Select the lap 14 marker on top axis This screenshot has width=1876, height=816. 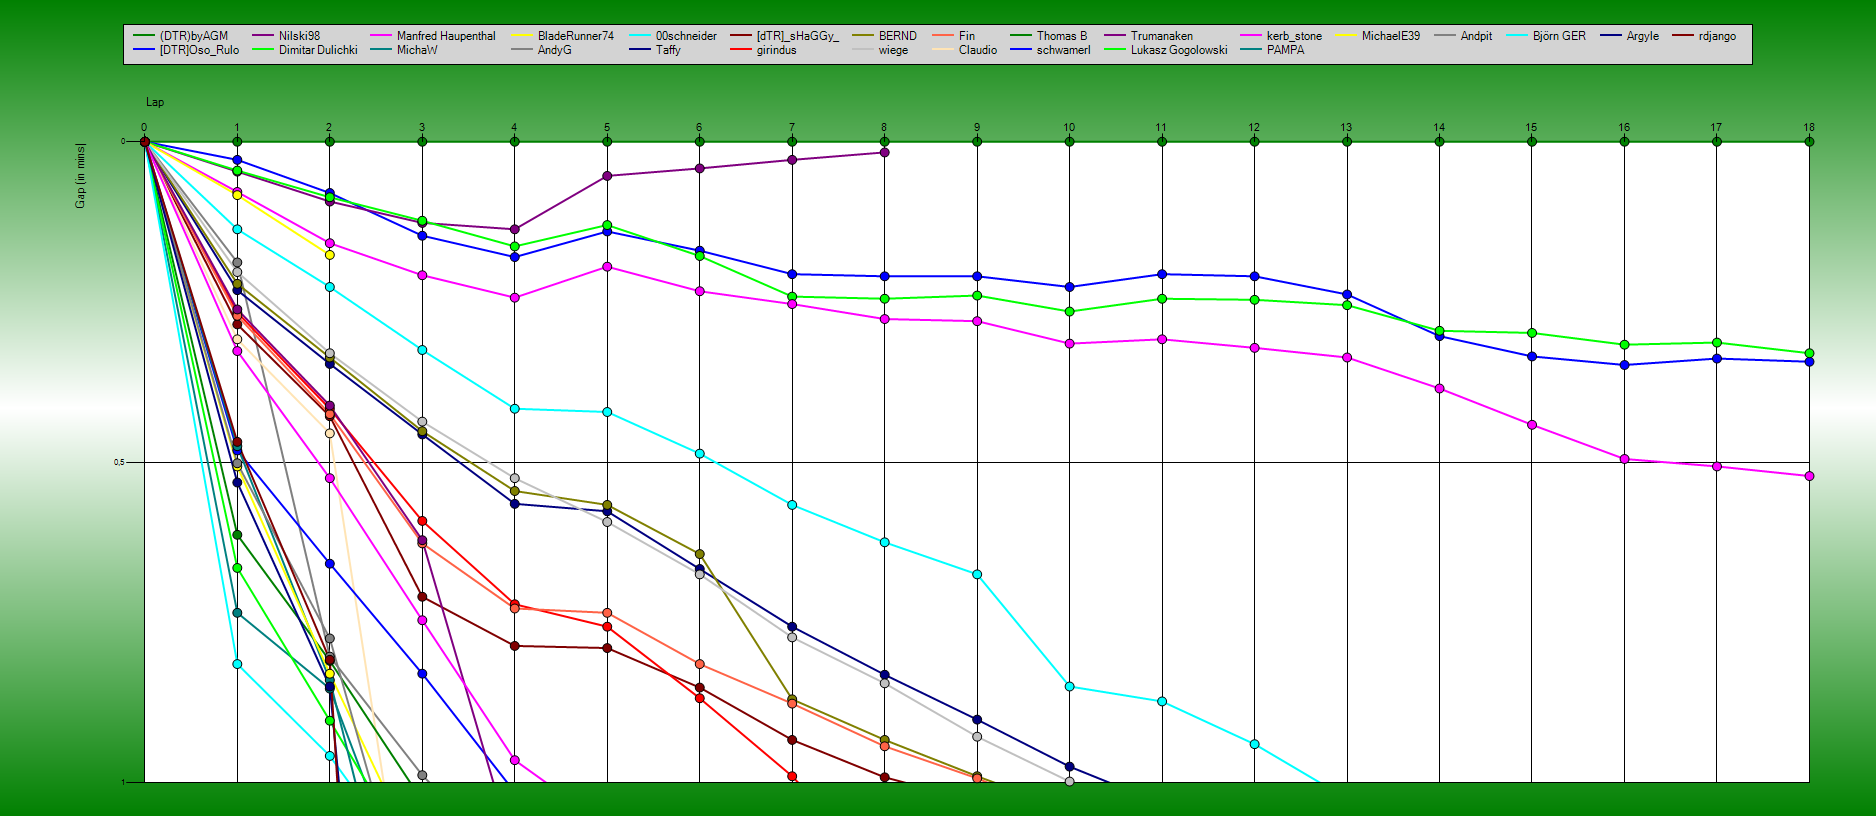tap(1440, 142)
